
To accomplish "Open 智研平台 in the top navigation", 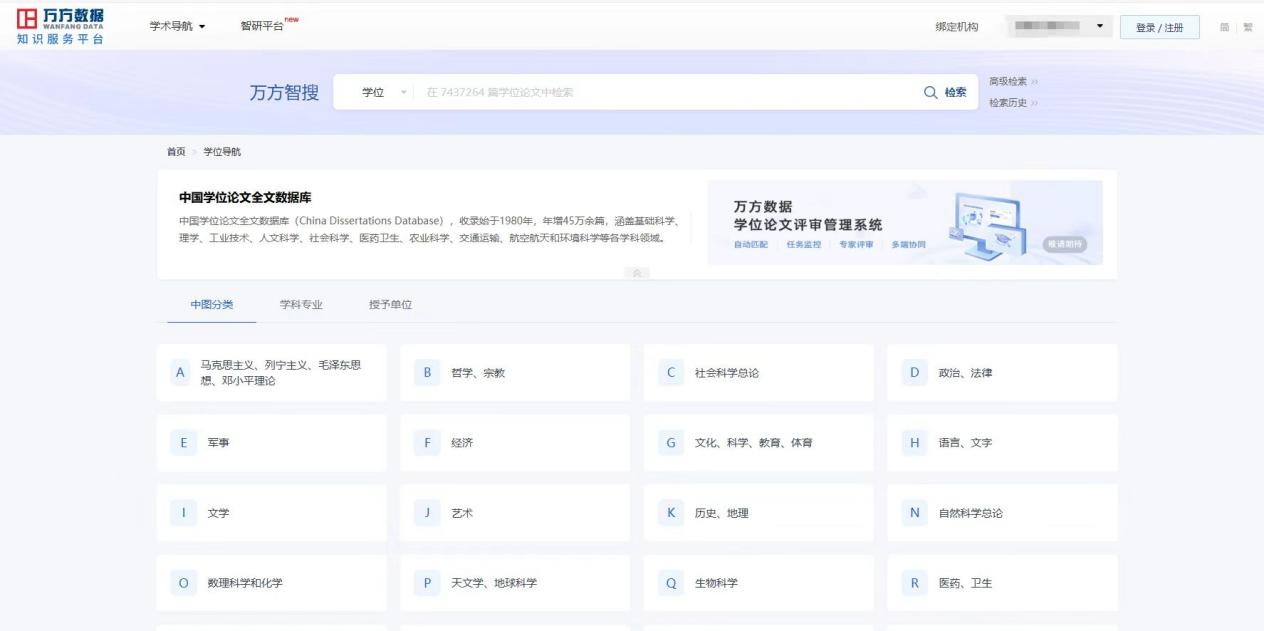I will (x=263, y=27).
